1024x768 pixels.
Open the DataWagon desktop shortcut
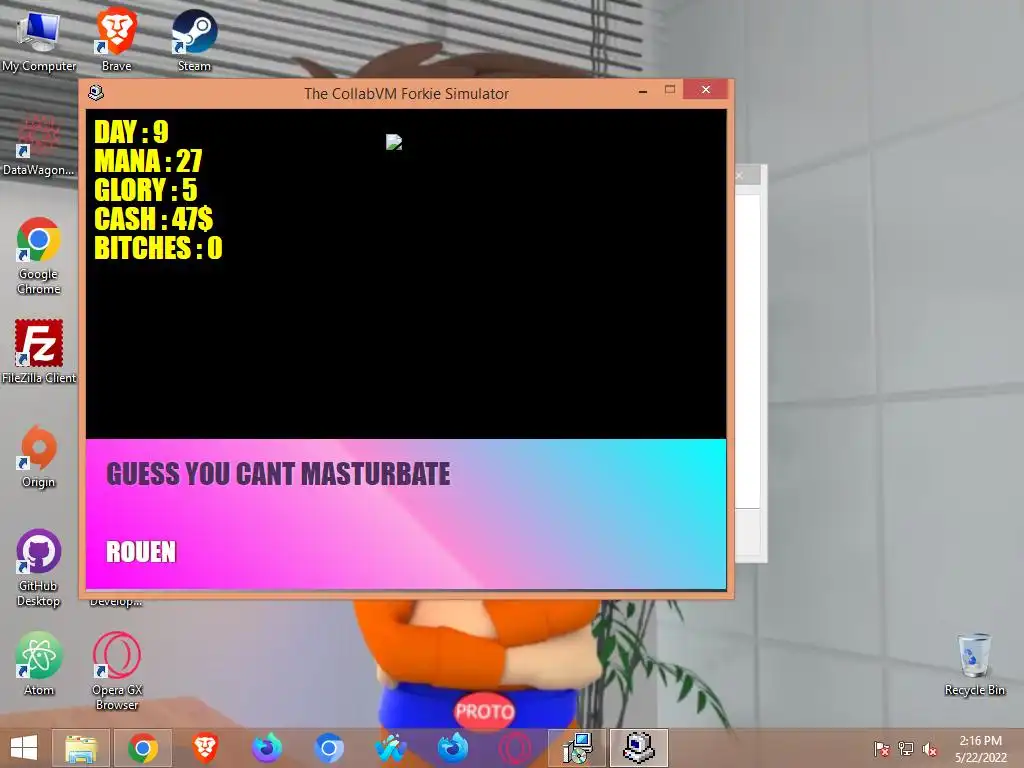tap(39, 146)
